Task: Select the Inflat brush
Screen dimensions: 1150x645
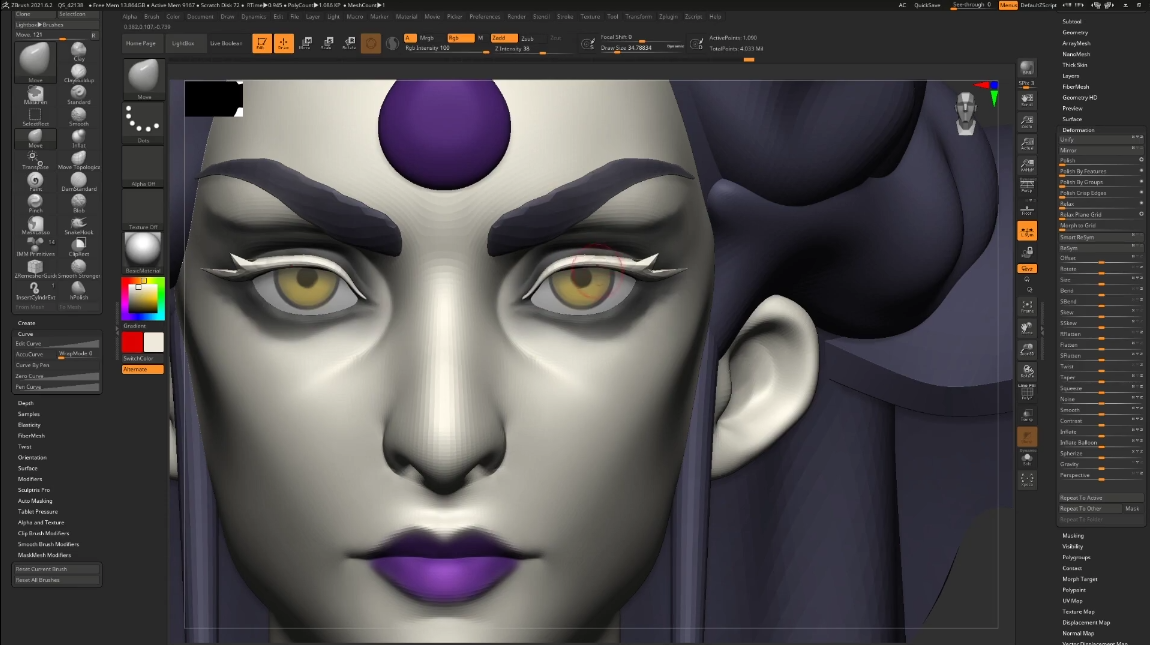Action: click(78, 138)
